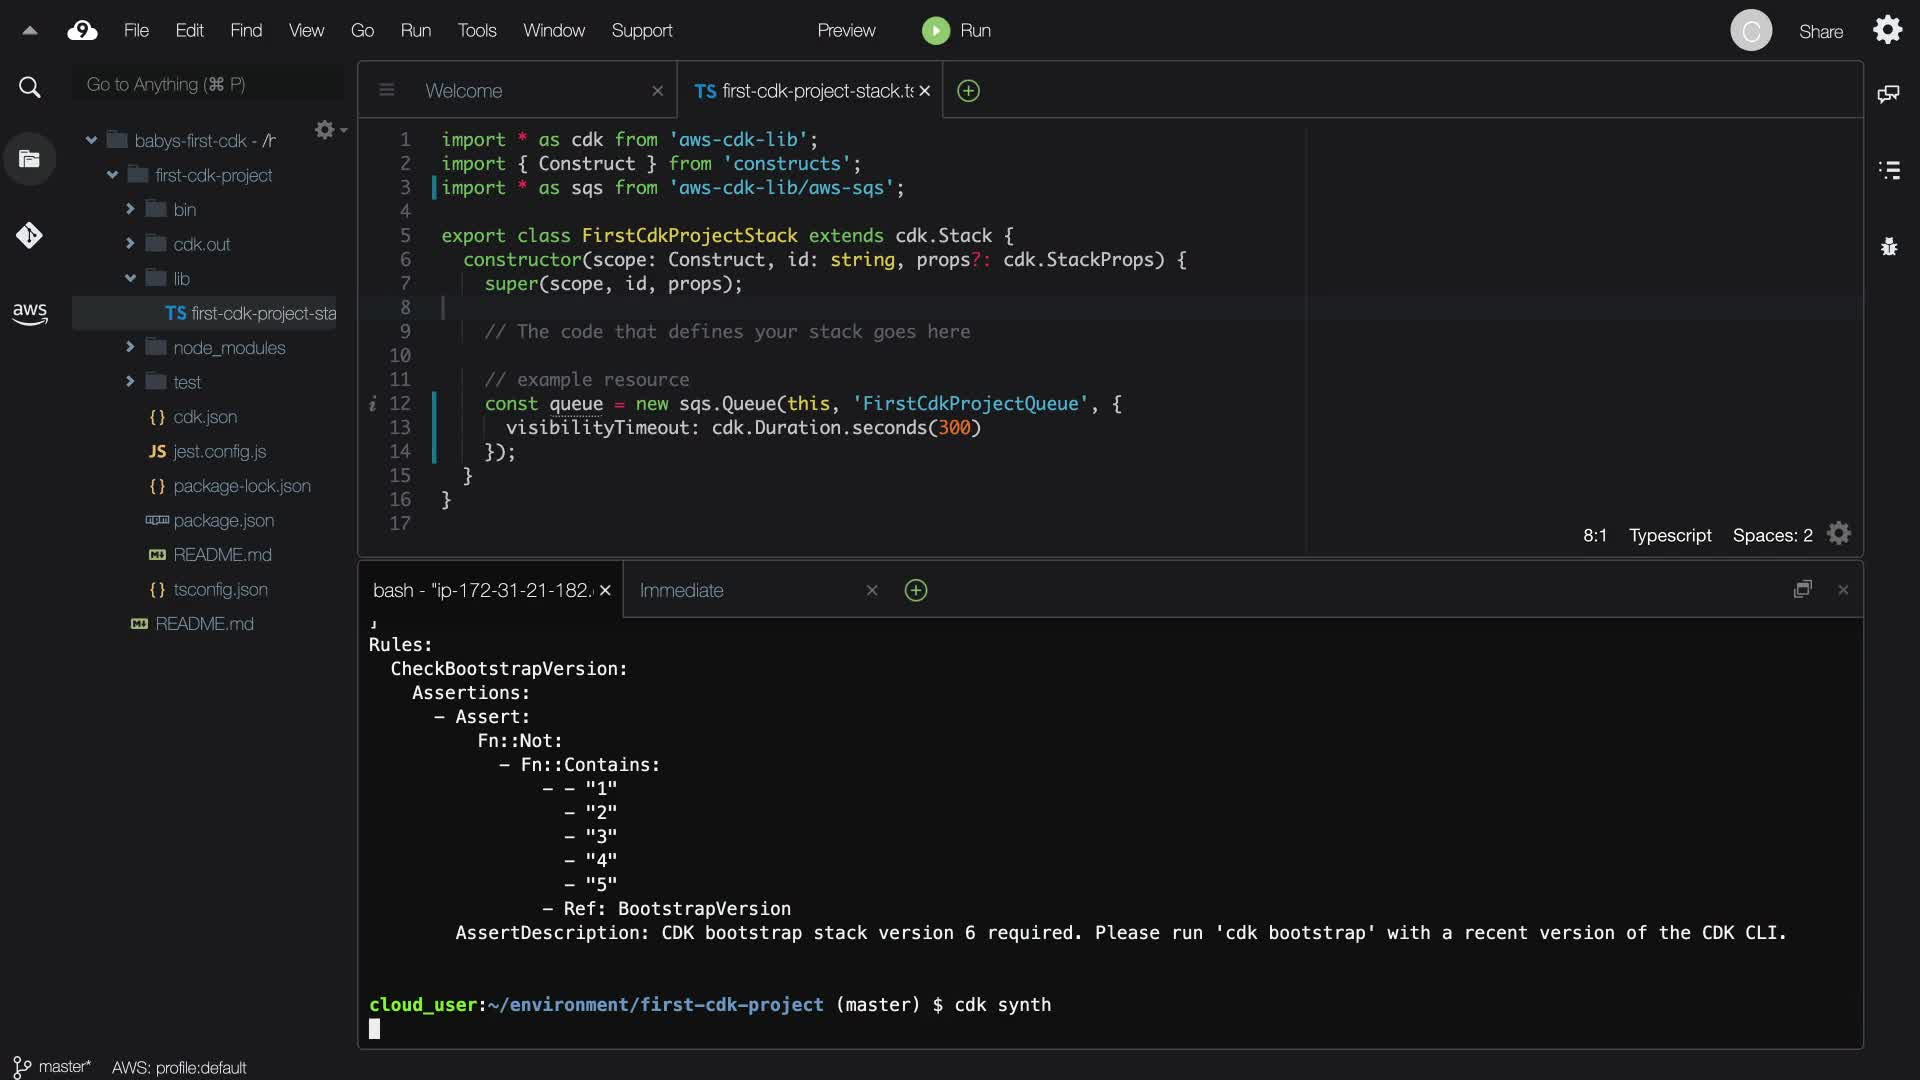Open cdk.json in file tree
Image resolution: width=1920 pixels, height=1080 pixels.
[x=204, y=417]
